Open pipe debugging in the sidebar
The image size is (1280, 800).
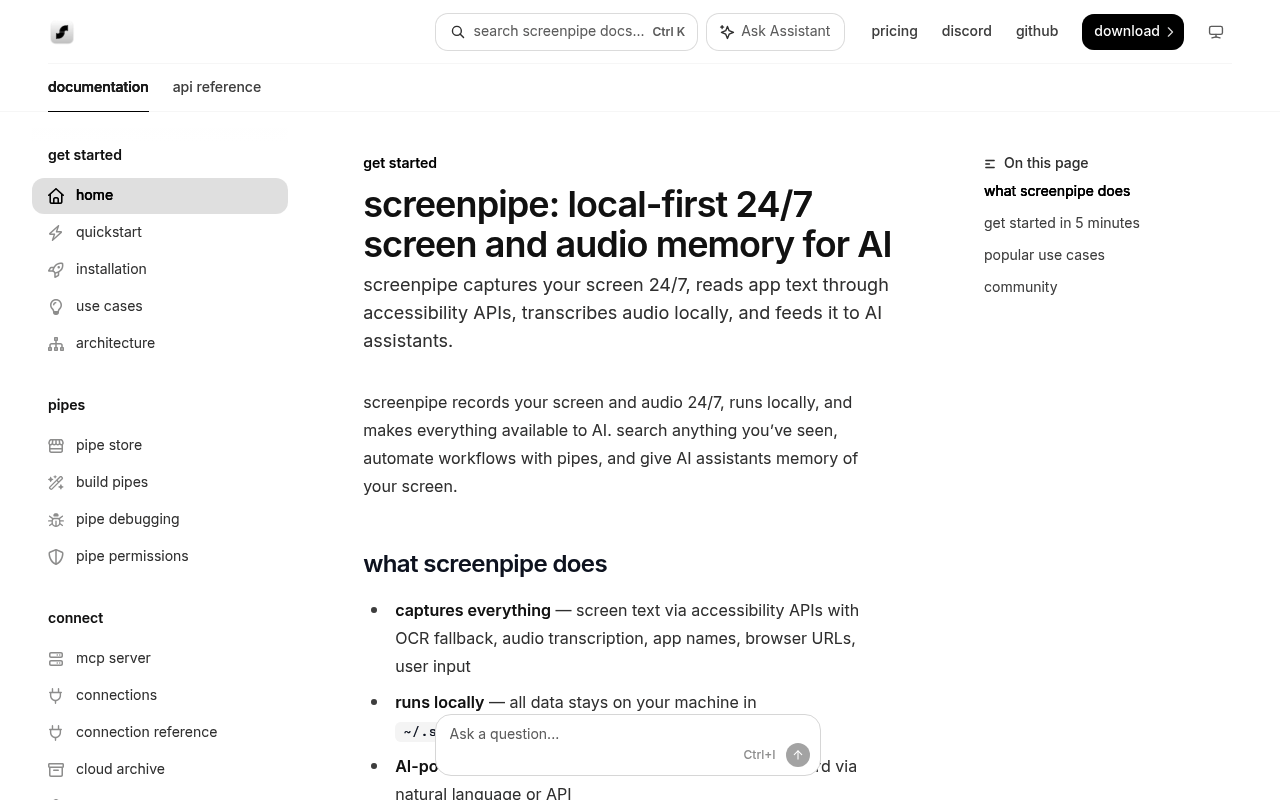coord(160,520)
